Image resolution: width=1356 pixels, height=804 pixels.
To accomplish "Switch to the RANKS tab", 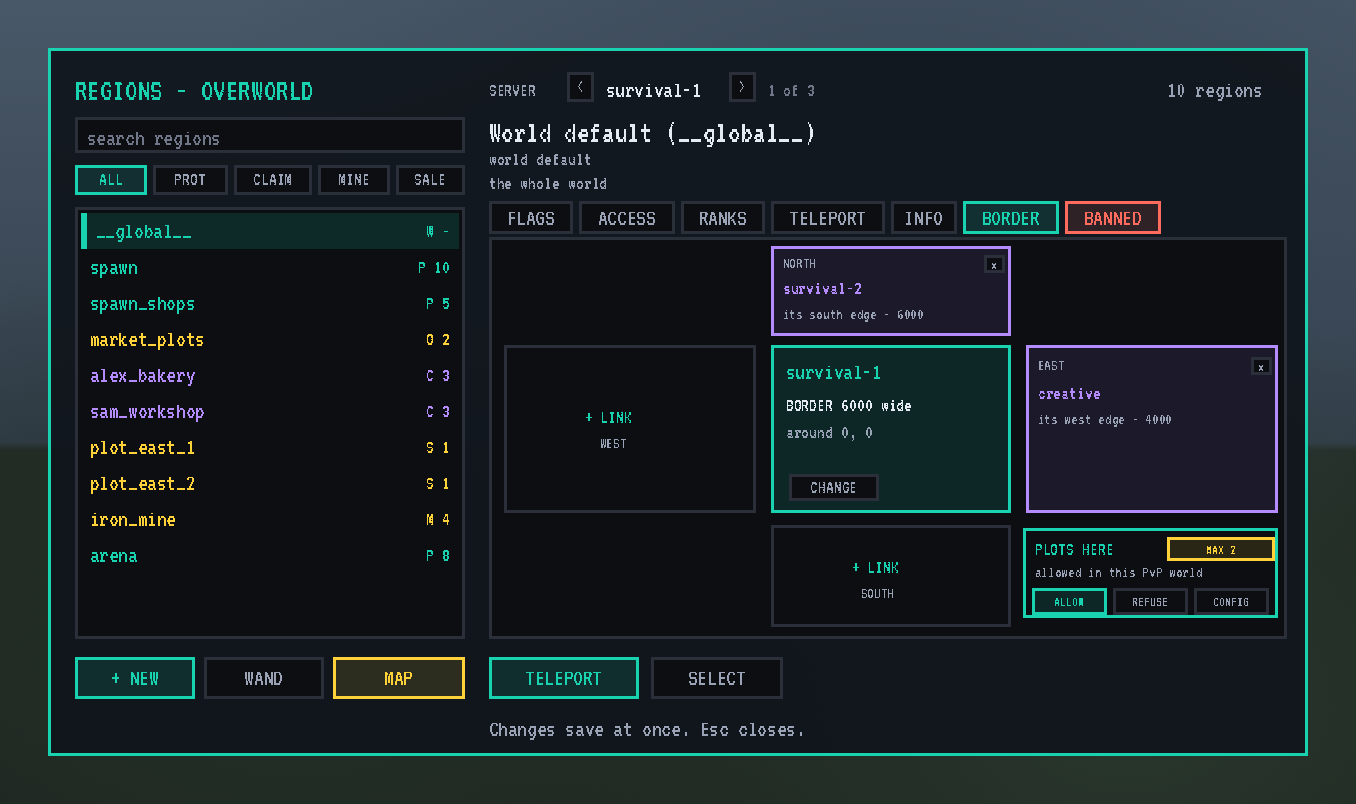I will 723,218.
